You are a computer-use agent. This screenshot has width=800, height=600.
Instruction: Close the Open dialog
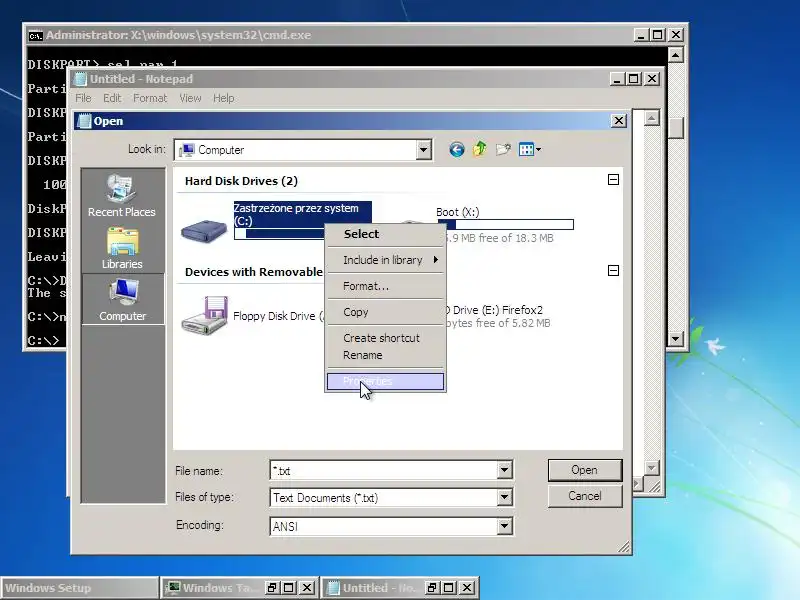coord(619,121)
